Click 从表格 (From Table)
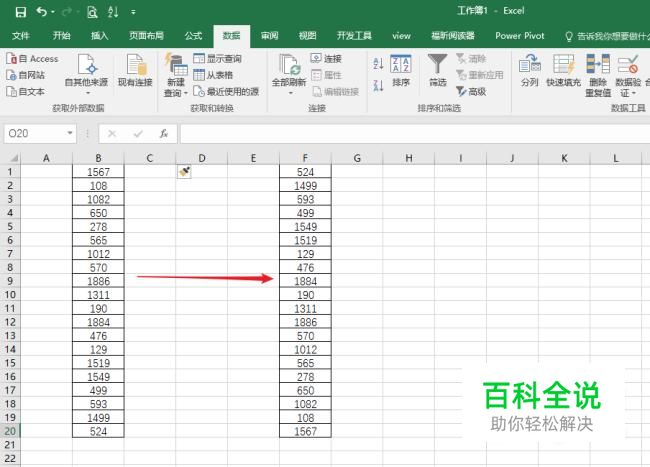 (x=213, y=75)
